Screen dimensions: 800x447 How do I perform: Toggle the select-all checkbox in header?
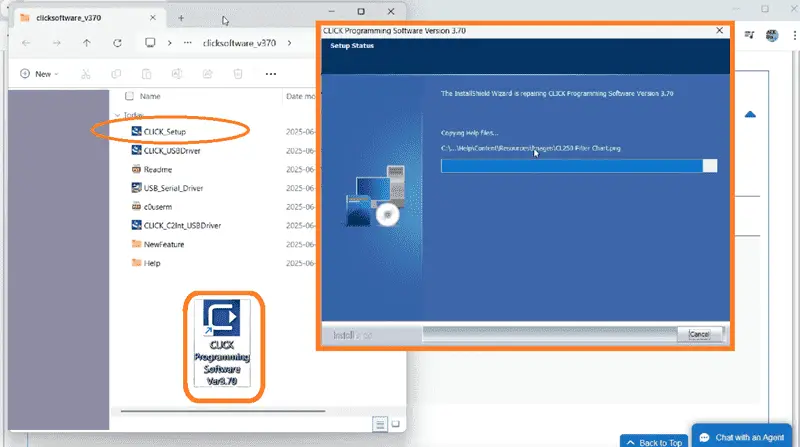coord(130,96)
